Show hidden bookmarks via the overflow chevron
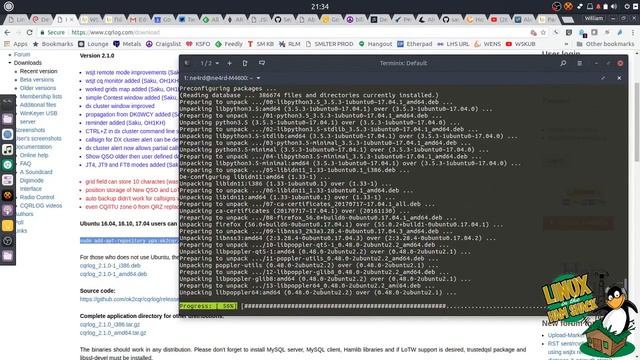 click(x=566, y=44)
